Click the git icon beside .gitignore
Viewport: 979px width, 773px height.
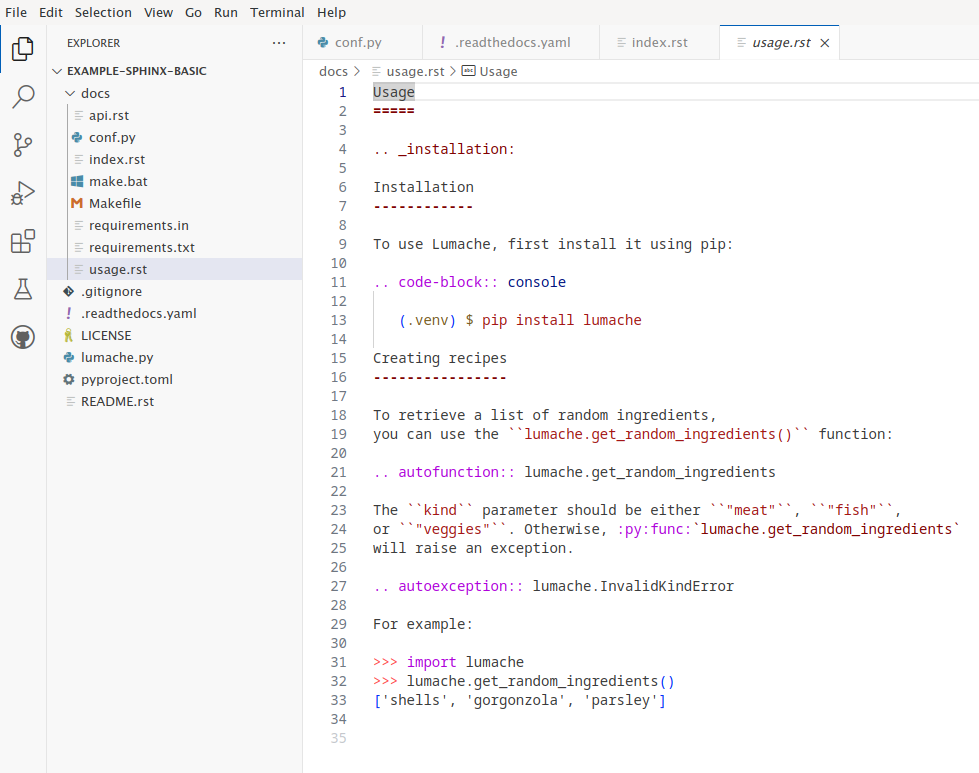point(69,292)
